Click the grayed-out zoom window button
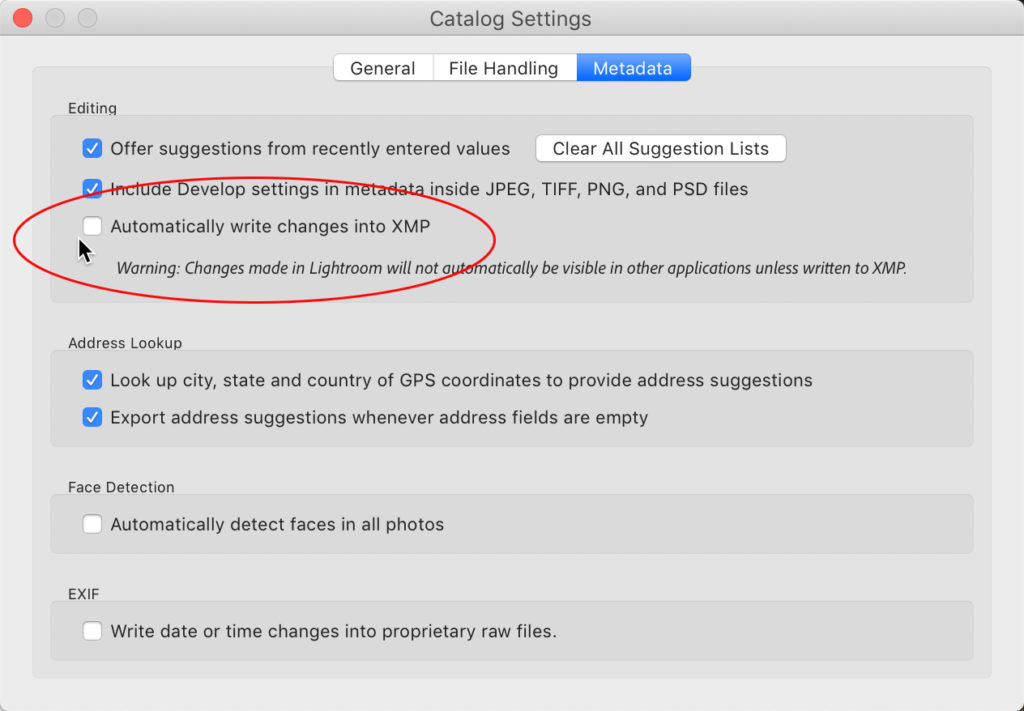The width and height of the screenshot is (1024, 711). pyautogui.click(x=88, y=18)
